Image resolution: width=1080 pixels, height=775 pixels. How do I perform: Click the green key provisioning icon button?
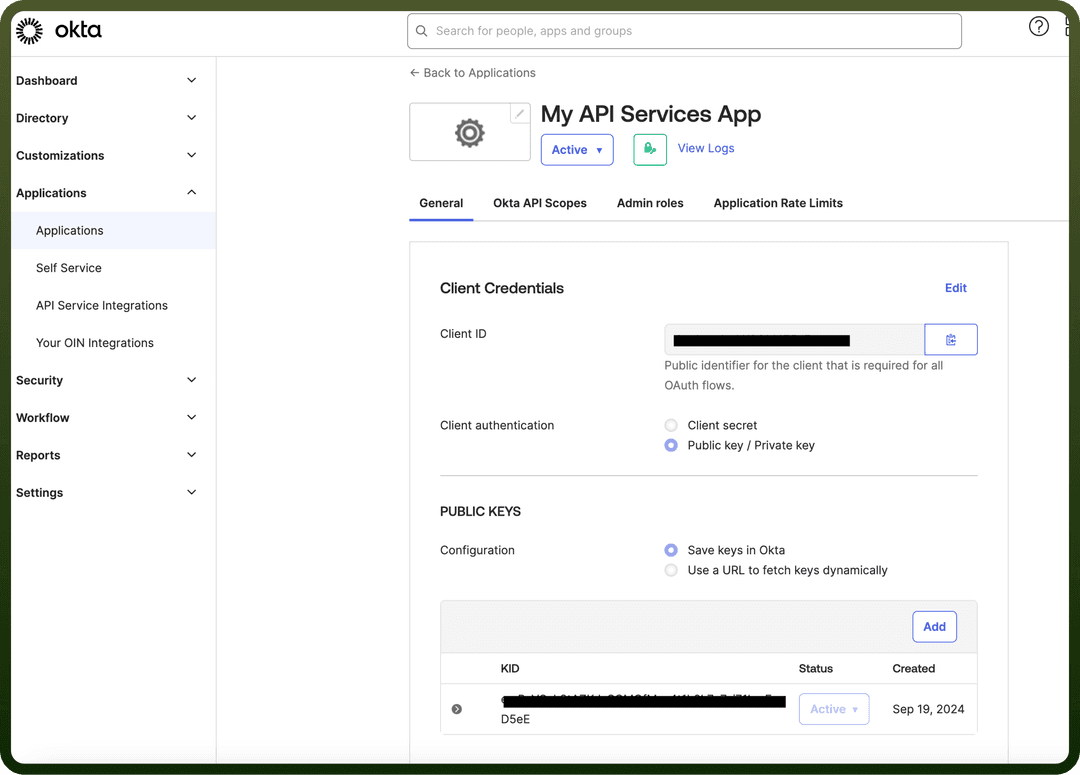(650, 149)
